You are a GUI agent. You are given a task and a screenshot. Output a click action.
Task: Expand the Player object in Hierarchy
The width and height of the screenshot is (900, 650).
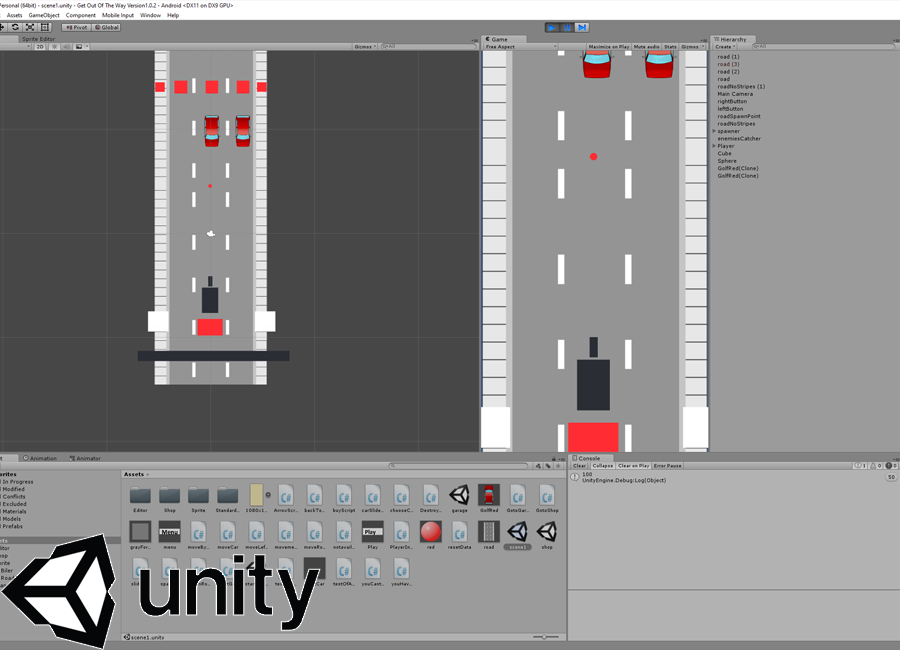[x=714, y=146]
